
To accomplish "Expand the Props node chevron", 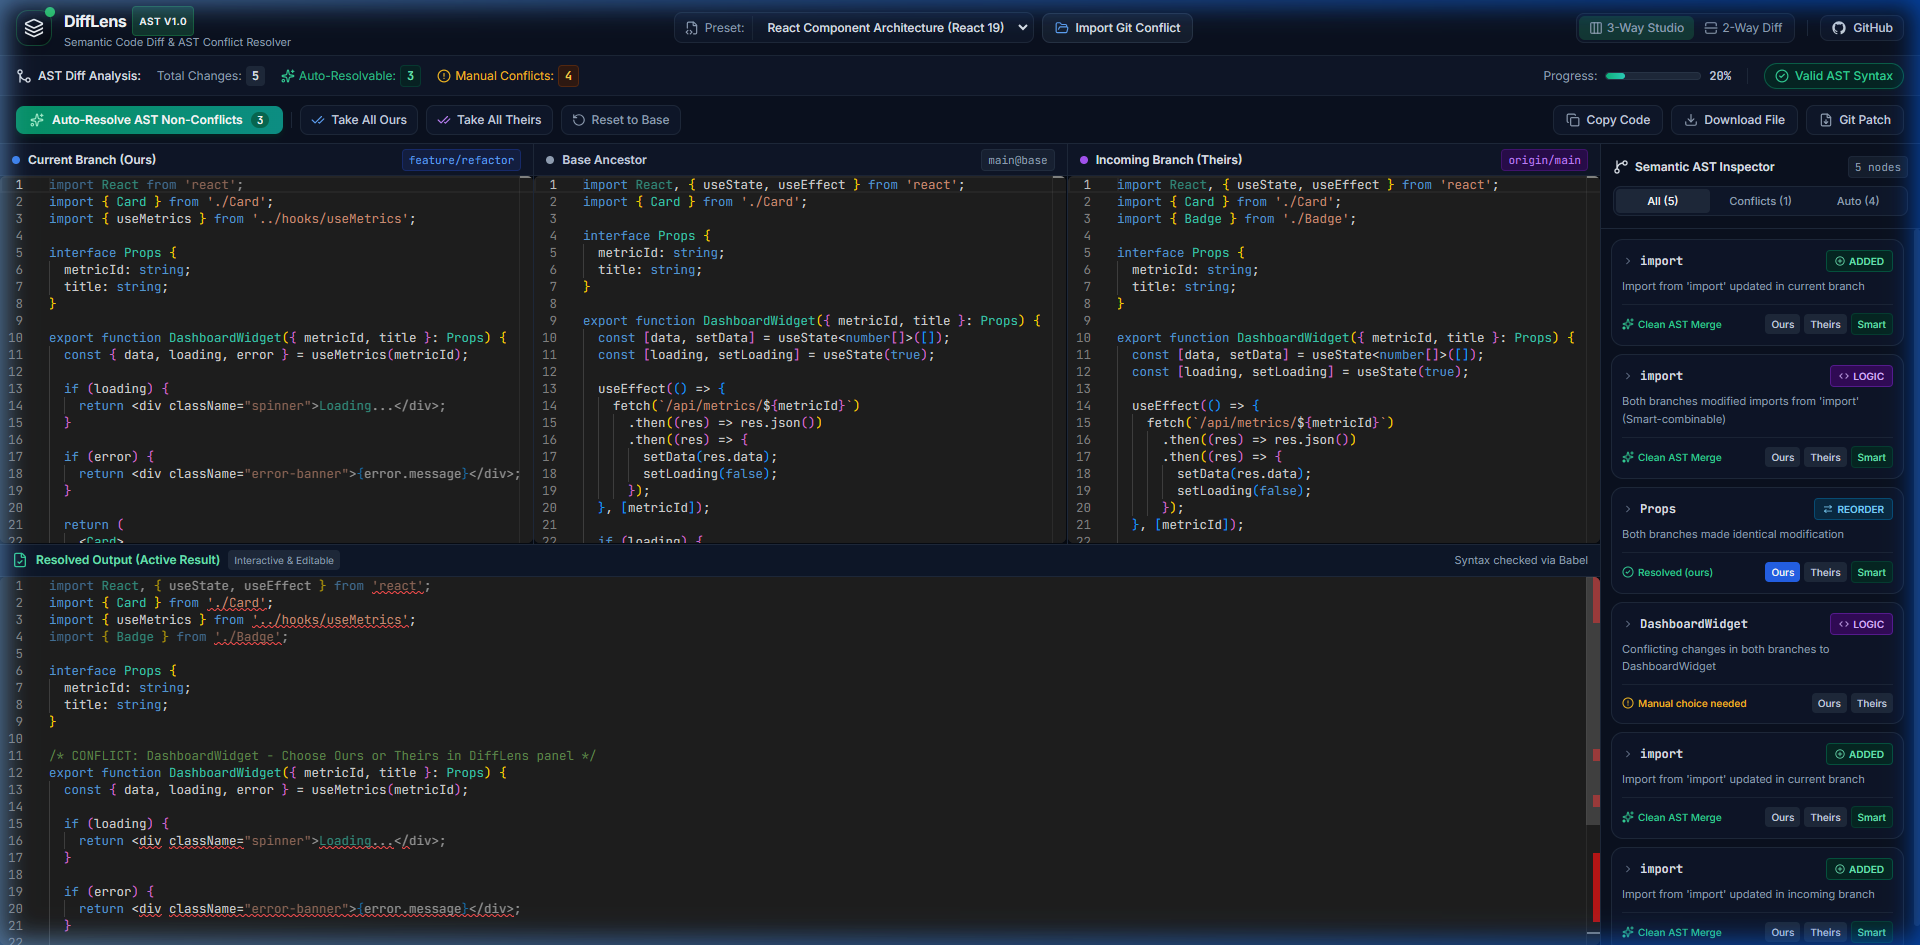I will (x=1628, y=509).
